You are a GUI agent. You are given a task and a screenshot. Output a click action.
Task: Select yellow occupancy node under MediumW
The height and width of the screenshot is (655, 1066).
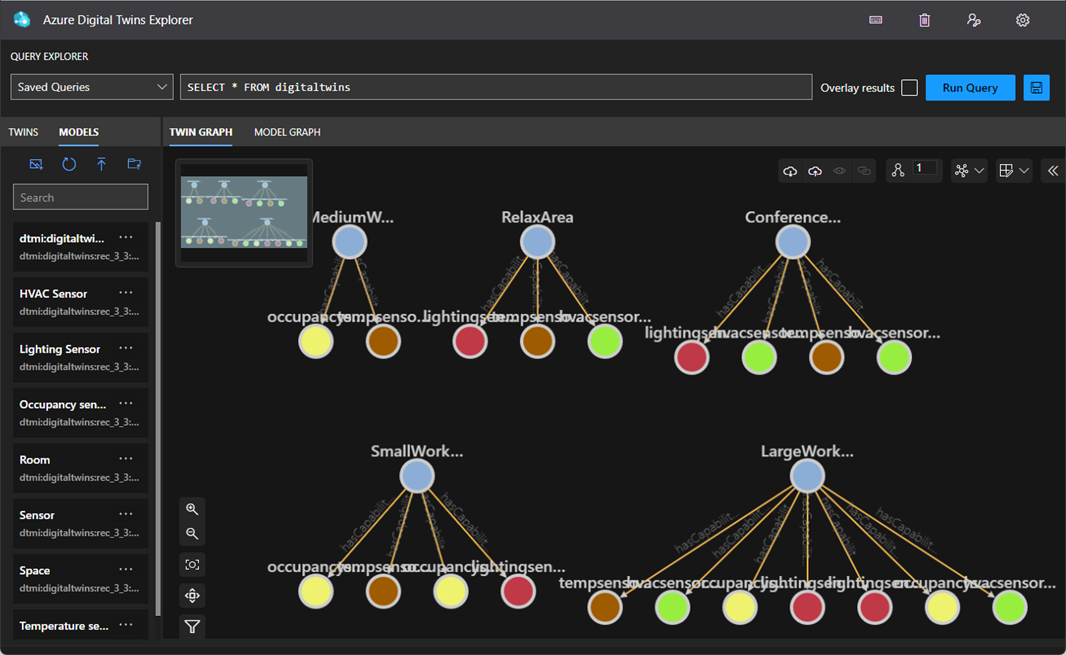tap(316, 341)
